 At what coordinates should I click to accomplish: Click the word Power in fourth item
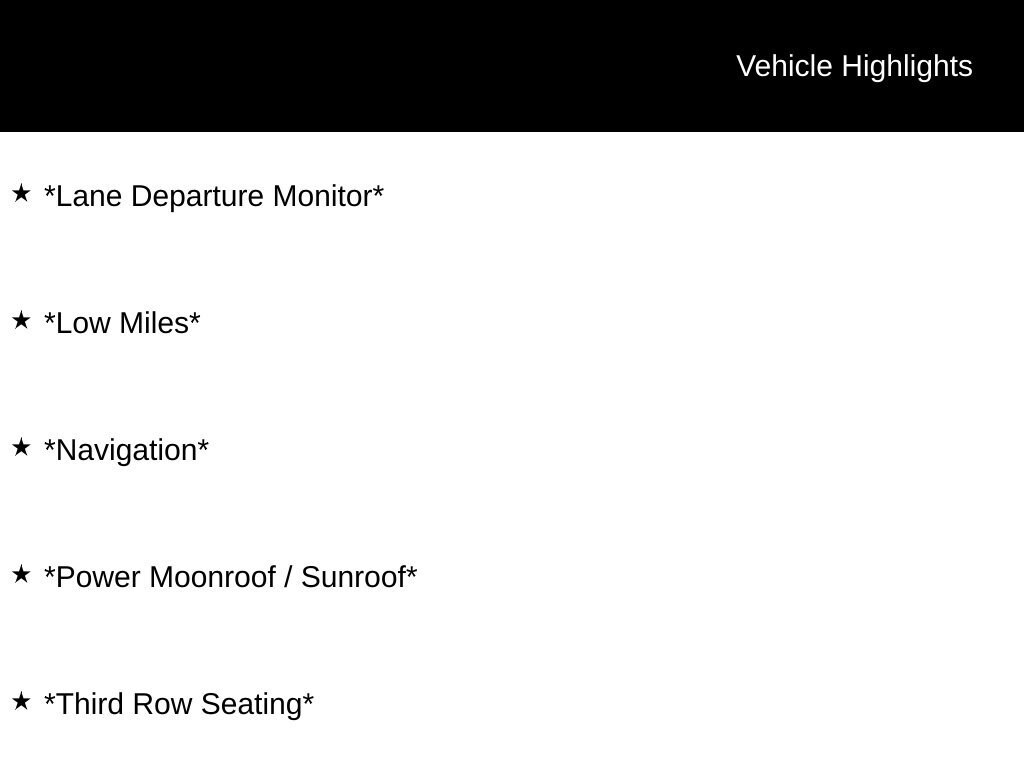click(97, 577)
